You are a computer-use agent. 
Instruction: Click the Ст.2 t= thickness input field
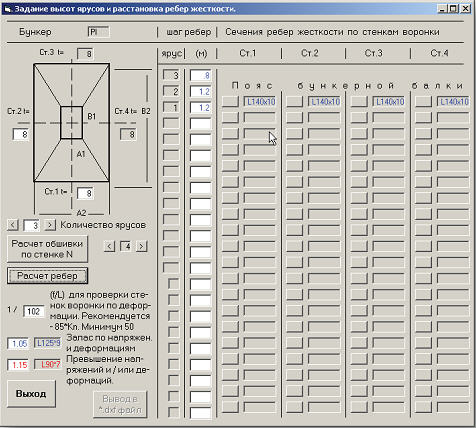[21, 134]
